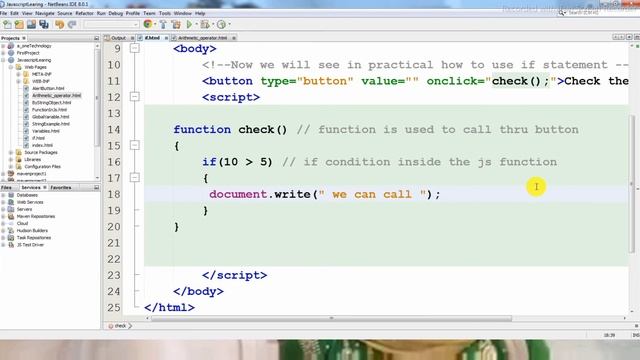Viewport: 640px width, 360px height.
Task: Select the Configuration Files node
Action: (x=42, y=167)
